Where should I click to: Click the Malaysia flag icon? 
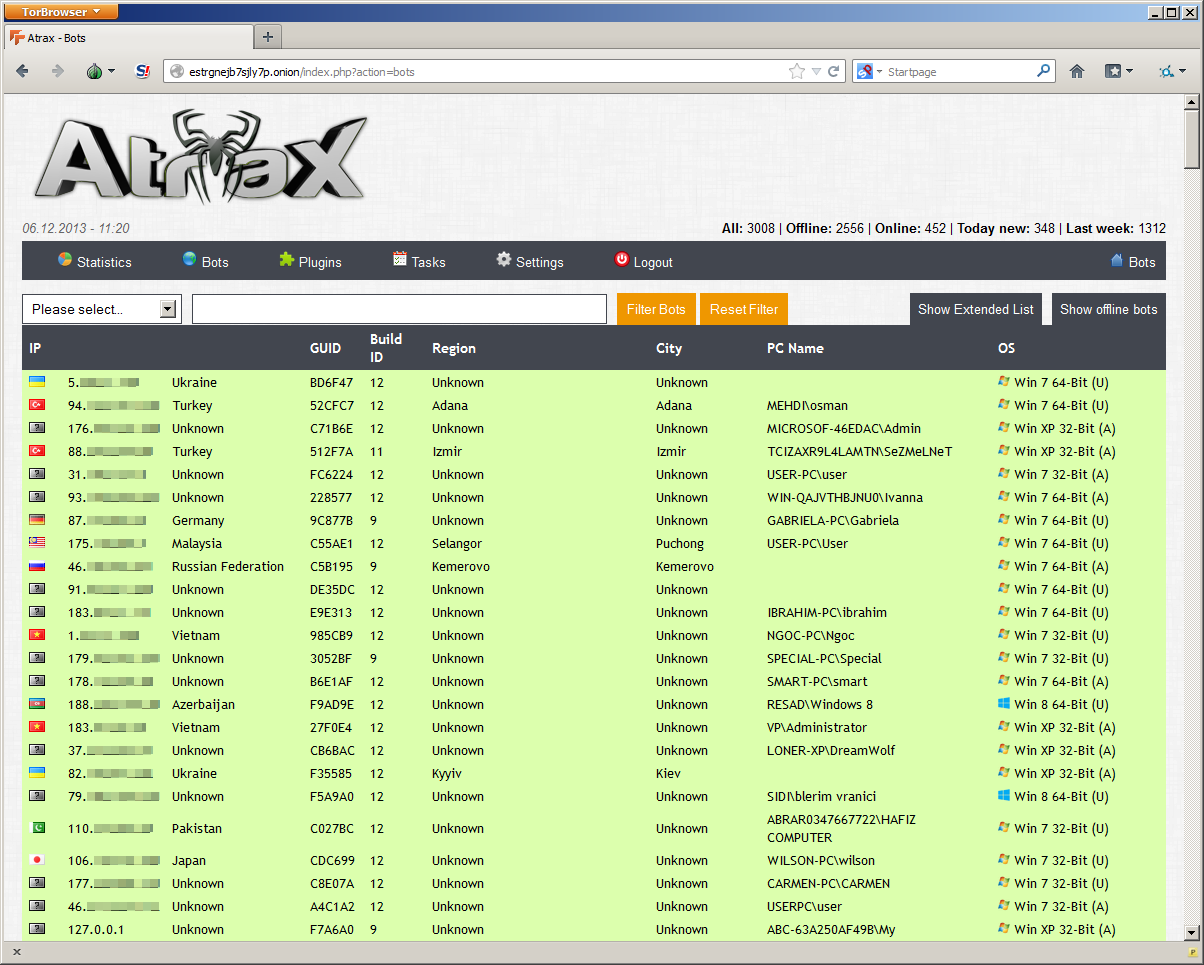click(x=37, y=542)
